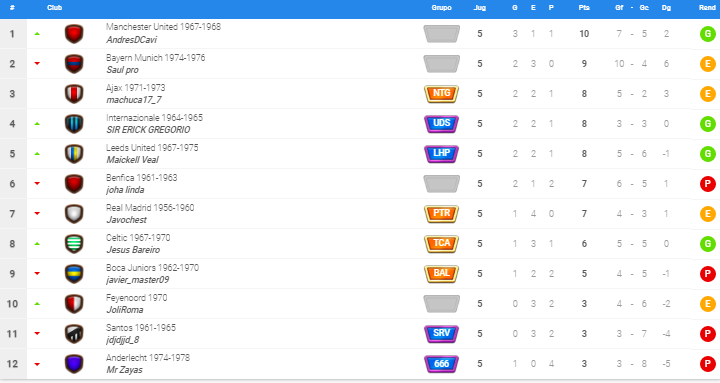Click the Boca Juniors blue-yellow crest
720x383 pixels.
coord(74,274)
